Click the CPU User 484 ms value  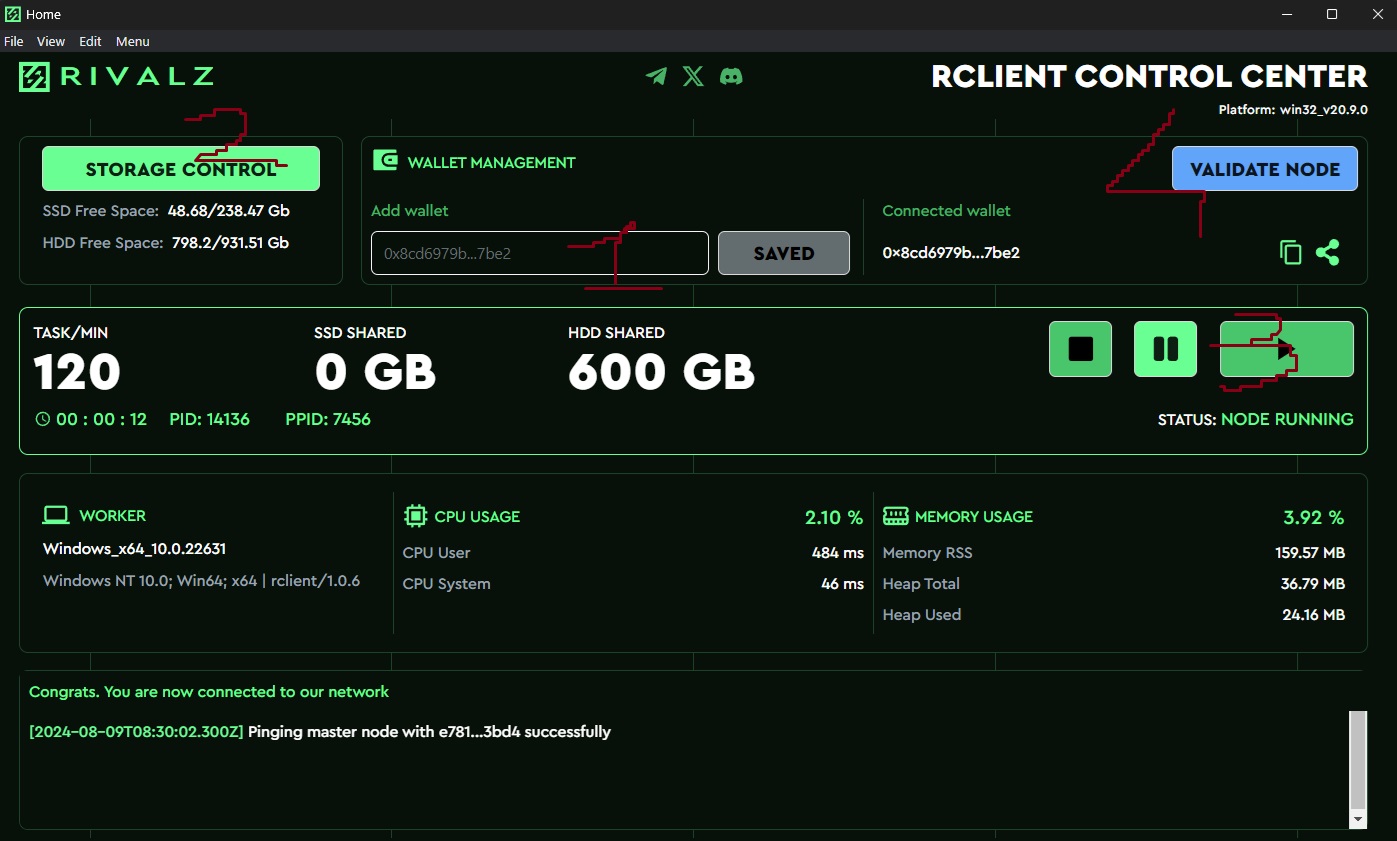[838, 552]
